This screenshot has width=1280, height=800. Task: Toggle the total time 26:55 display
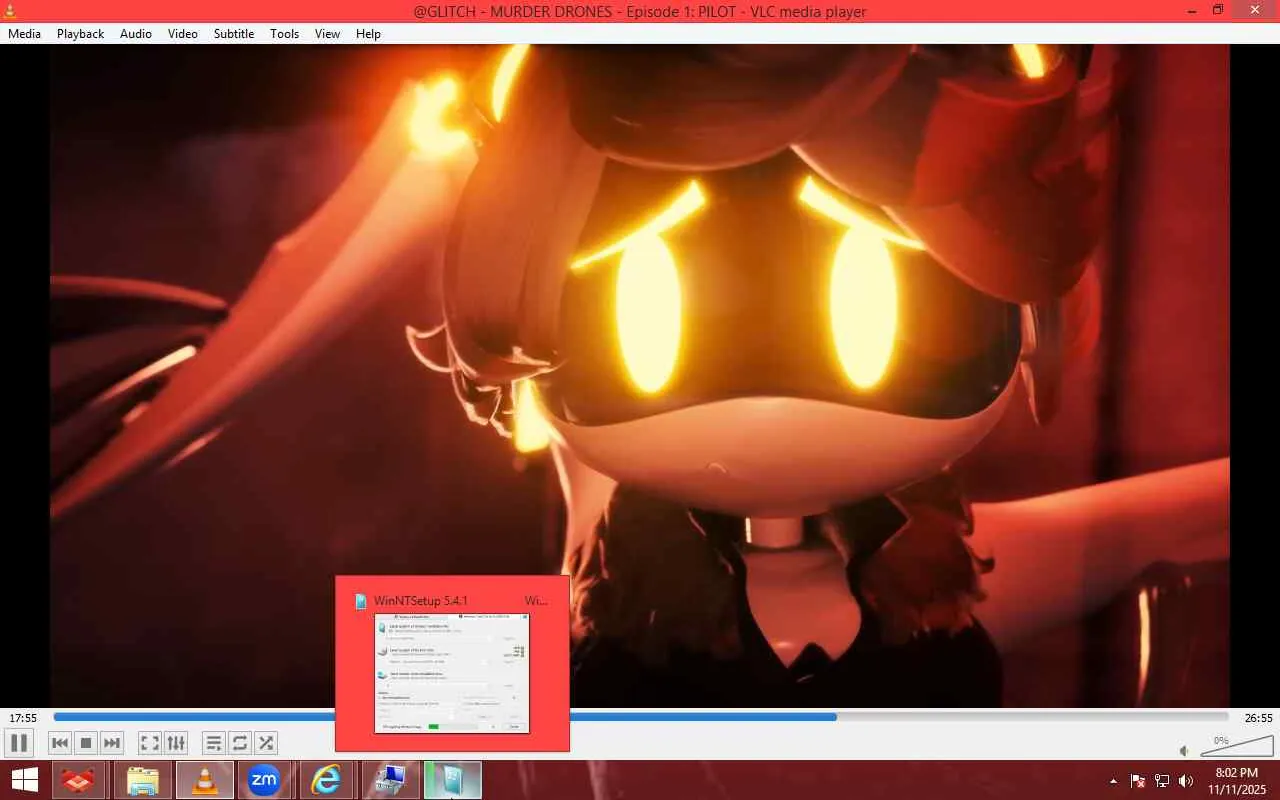tap(1258, 718)
